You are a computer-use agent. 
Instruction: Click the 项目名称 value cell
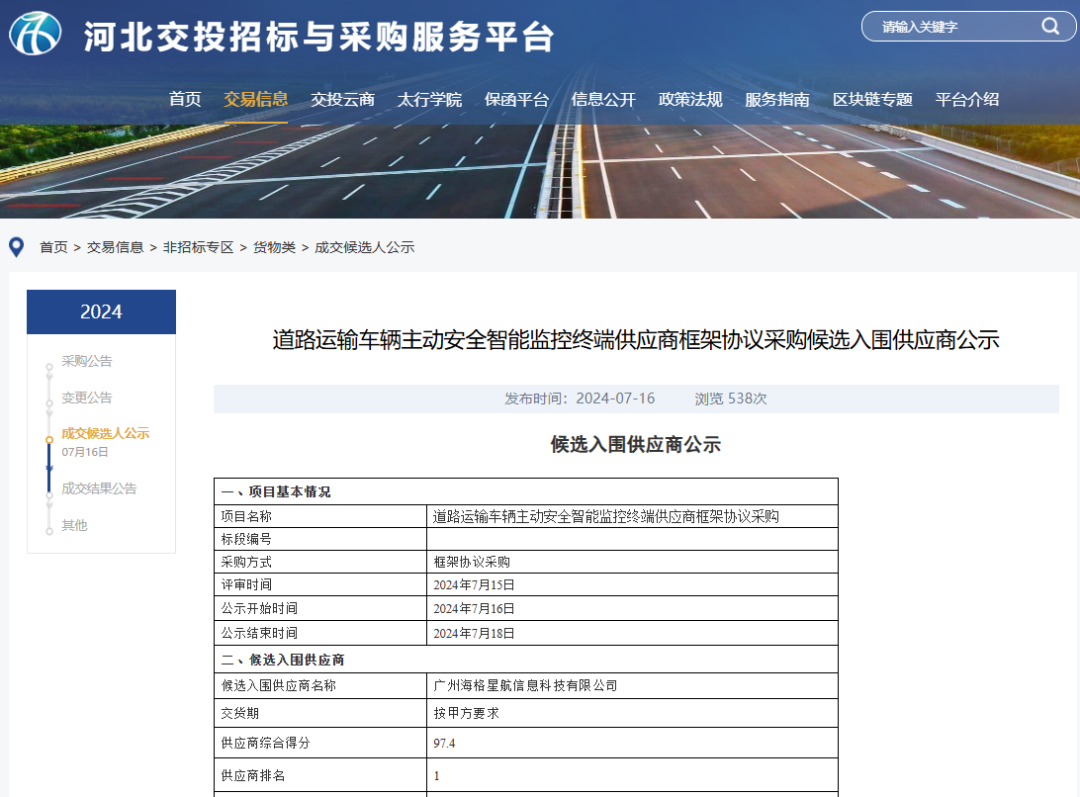pyautogui.click(x=632, y=517)
